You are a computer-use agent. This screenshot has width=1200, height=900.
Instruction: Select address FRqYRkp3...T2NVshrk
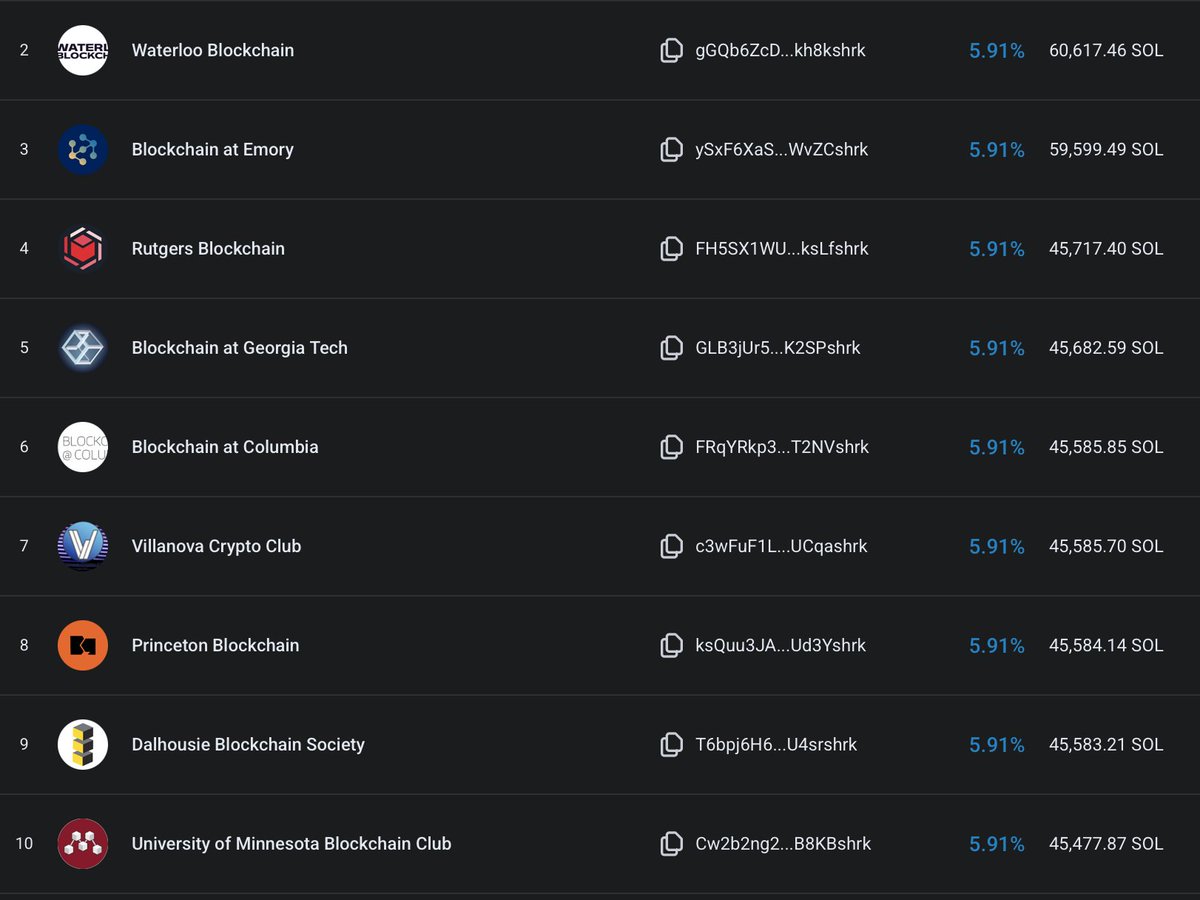click(x=782, y=447)
